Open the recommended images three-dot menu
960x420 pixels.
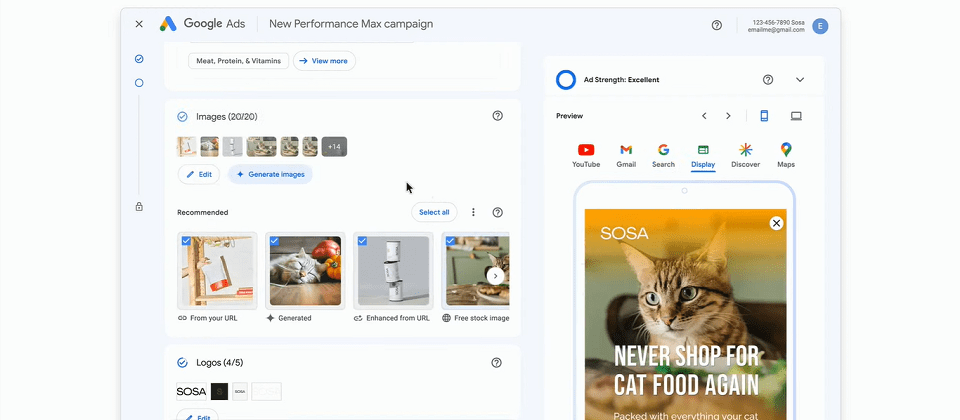point(473,212)
